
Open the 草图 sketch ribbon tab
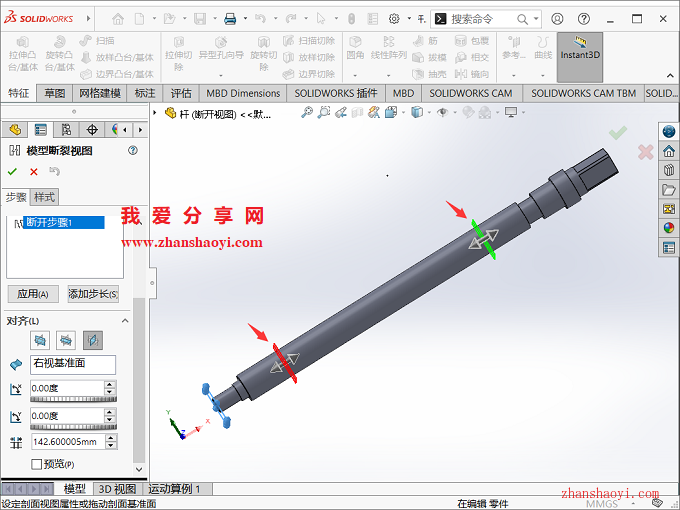[x=54, y=93]
